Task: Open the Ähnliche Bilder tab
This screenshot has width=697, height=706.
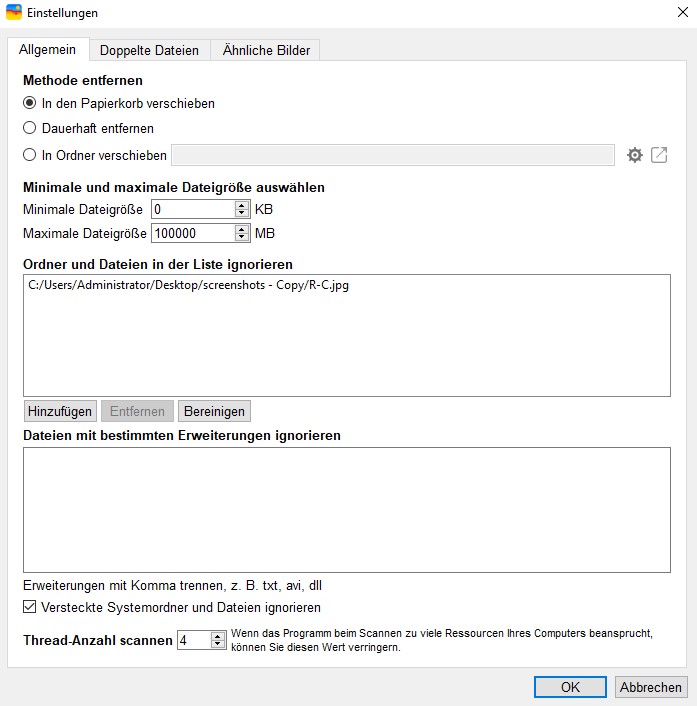Action: tap(266, 50)
